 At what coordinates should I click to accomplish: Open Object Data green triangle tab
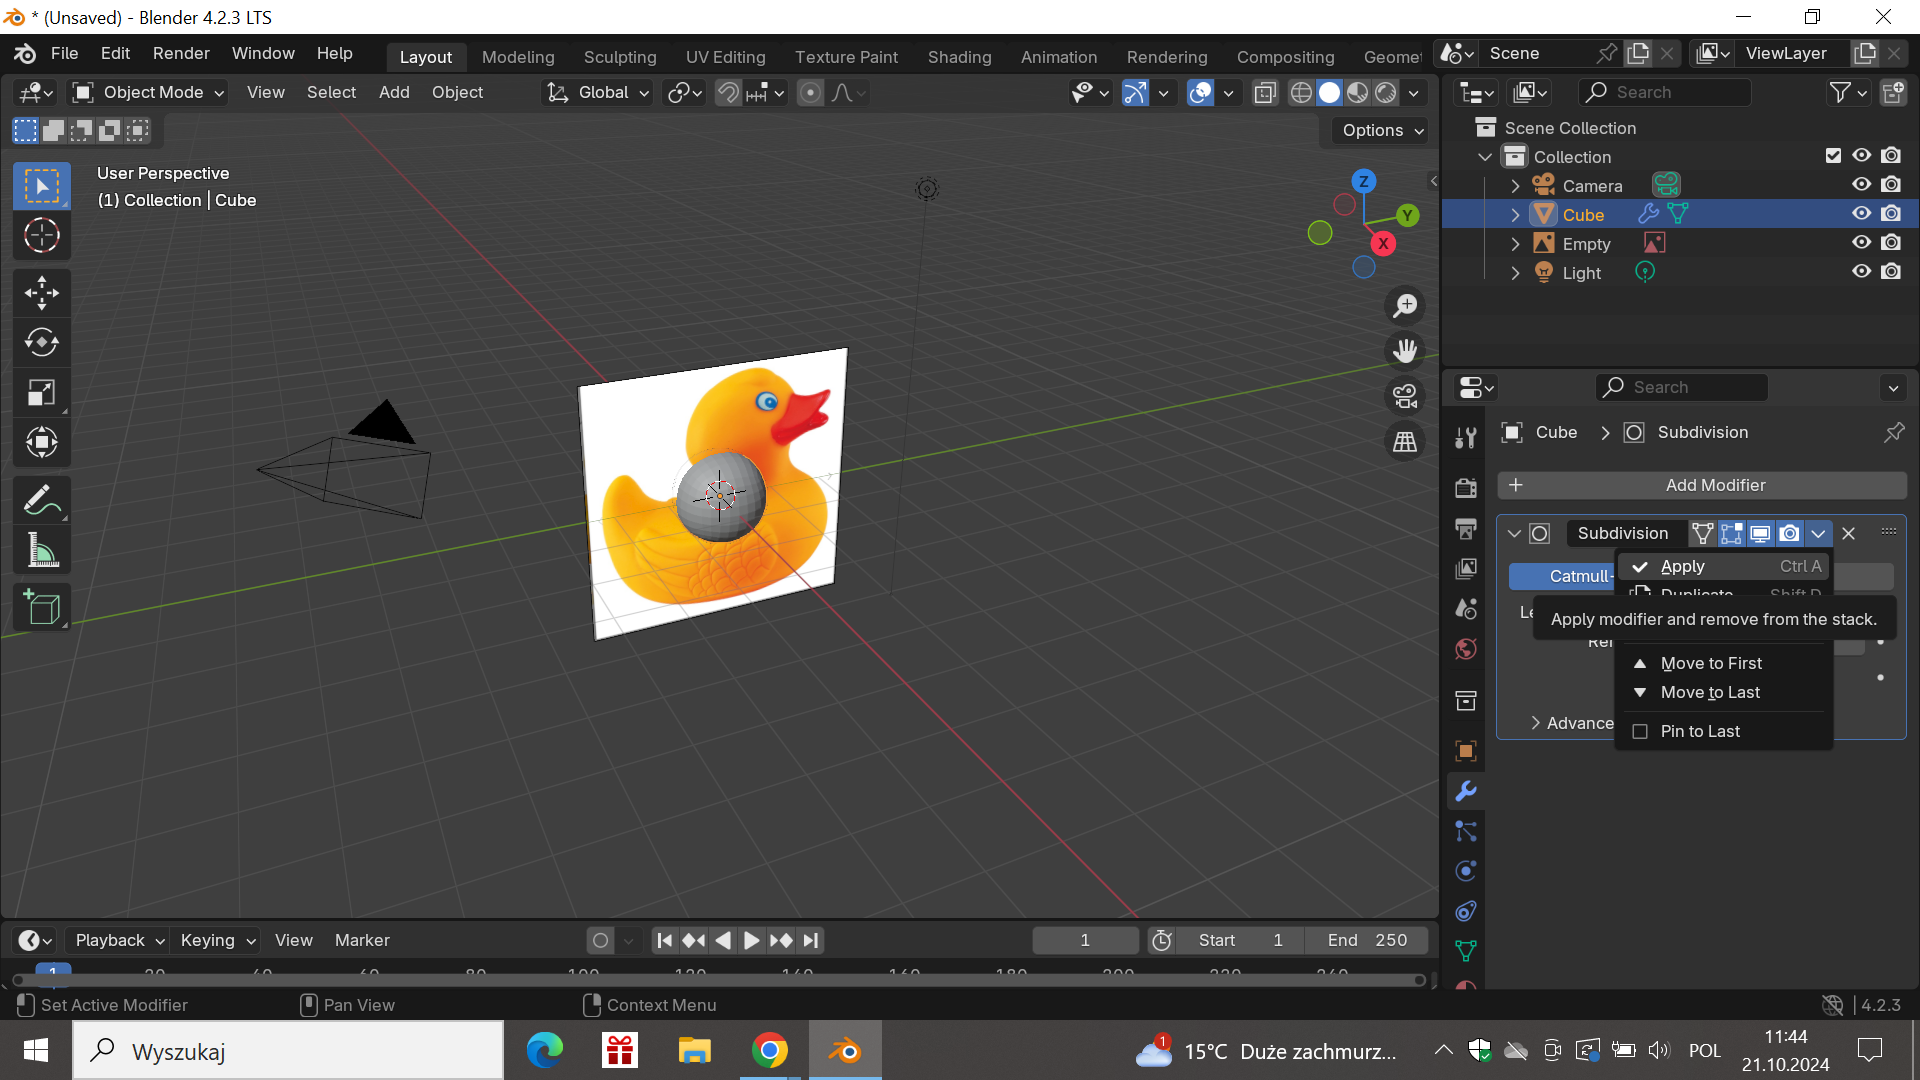(x=1466, y=951)
